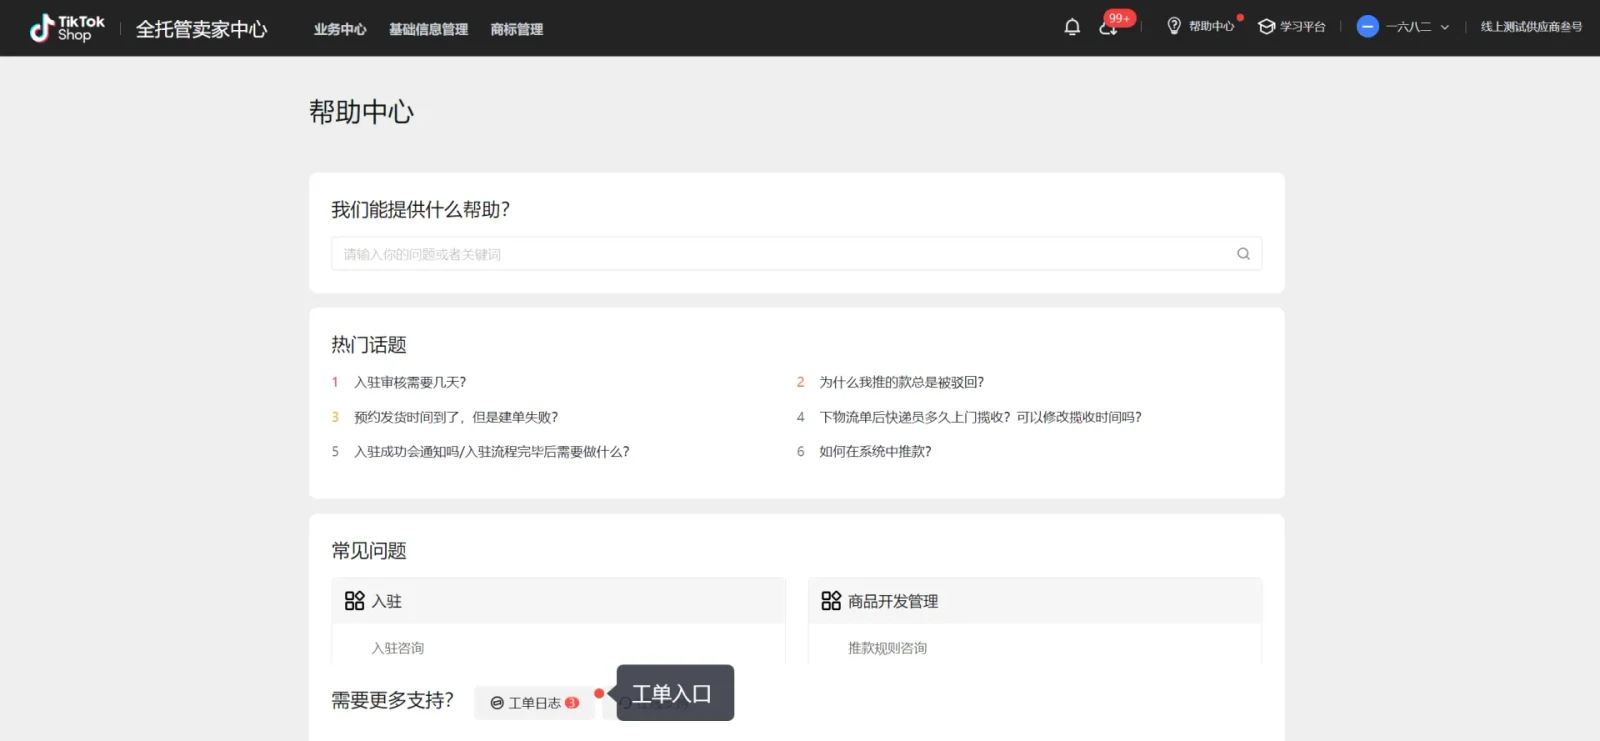This screenshot has height=741, width=1600.
Task: Expand the 一六八二 account dropdown arrow
Action: pos(1444,28)
